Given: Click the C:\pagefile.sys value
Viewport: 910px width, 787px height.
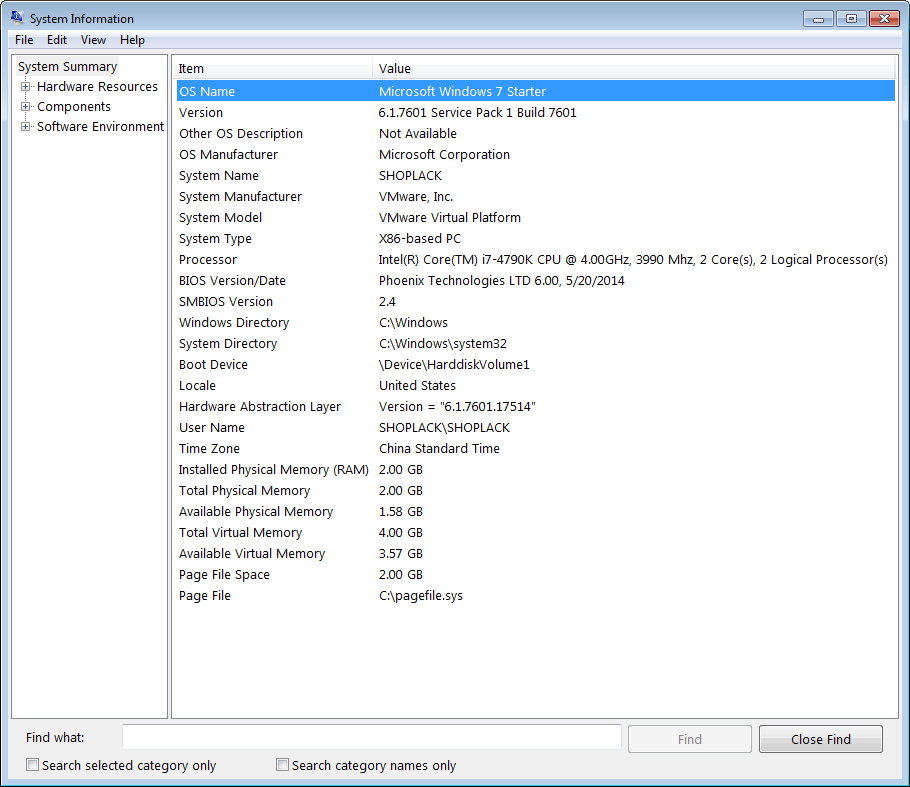Looking at the screenshot, I should tap(421, 595).
